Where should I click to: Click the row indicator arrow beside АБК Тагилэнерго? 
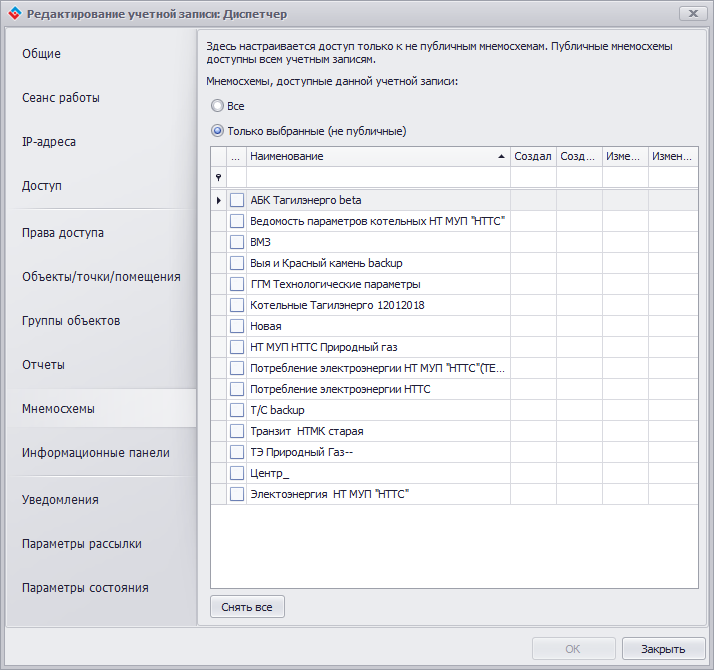pos(219,200)
